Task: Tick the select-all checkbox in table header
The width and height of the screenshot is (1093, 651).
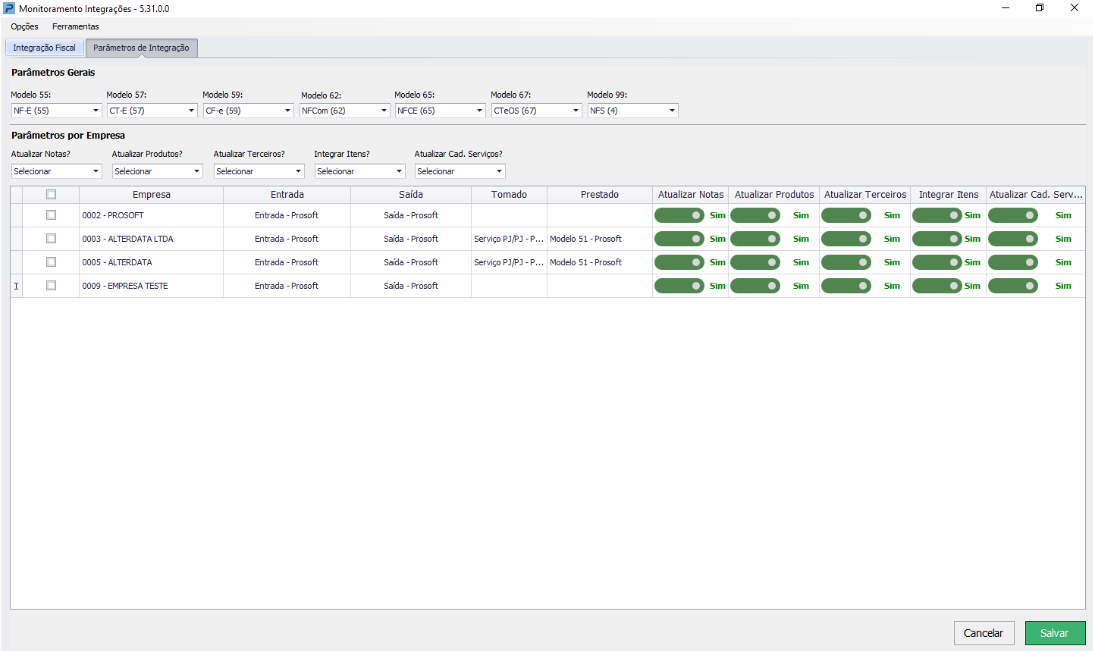Action: tap(51, 195)
